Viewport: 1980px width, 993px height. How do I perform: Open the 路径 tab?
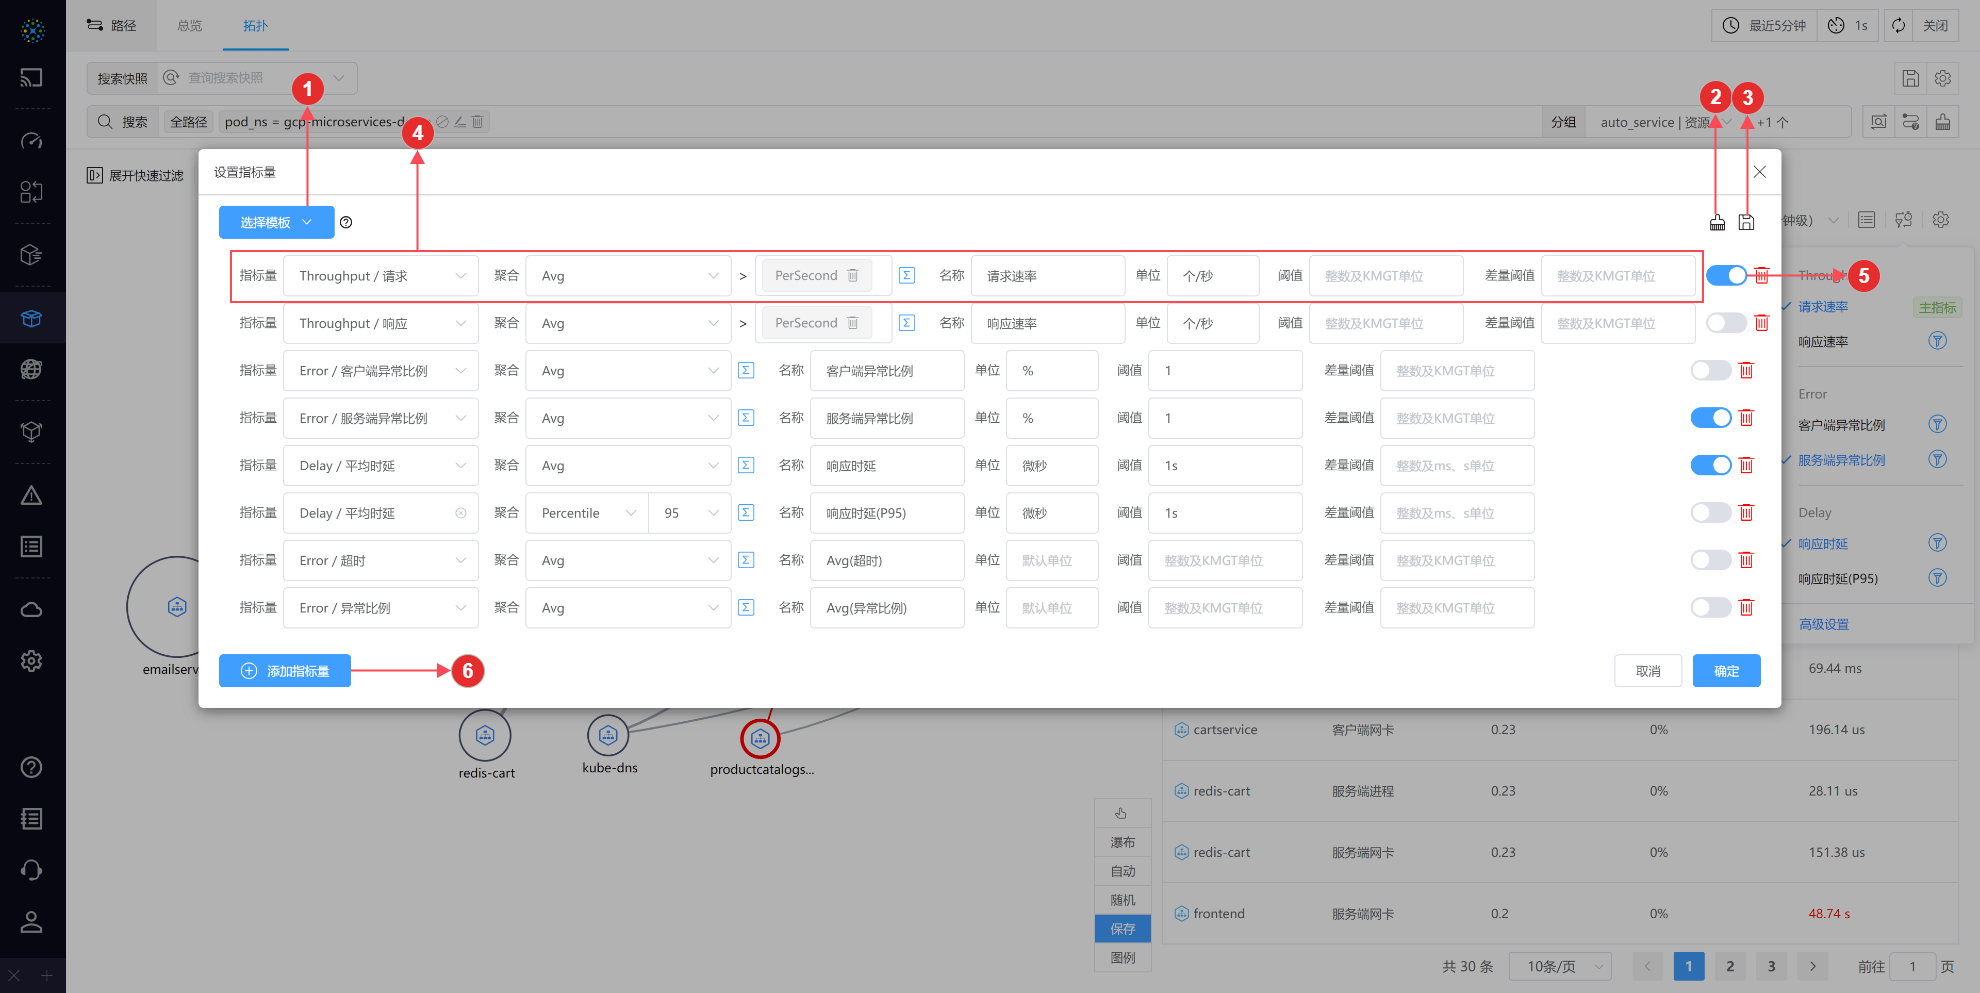coord(112,26)
